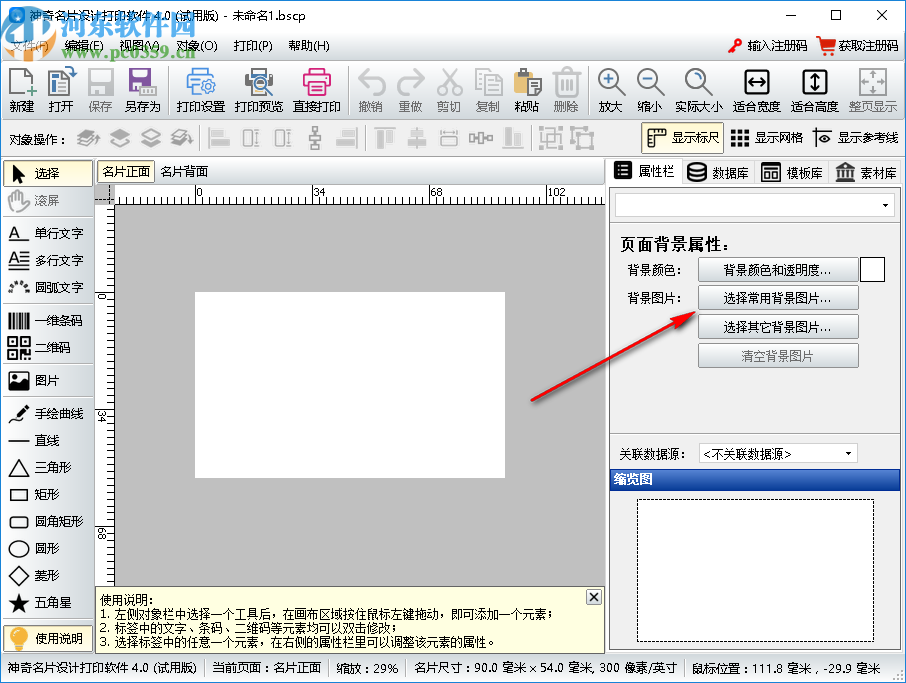Fit canvas to height 适合高度
This screenshot has height=683, width=906.
(x=814, y=90)
